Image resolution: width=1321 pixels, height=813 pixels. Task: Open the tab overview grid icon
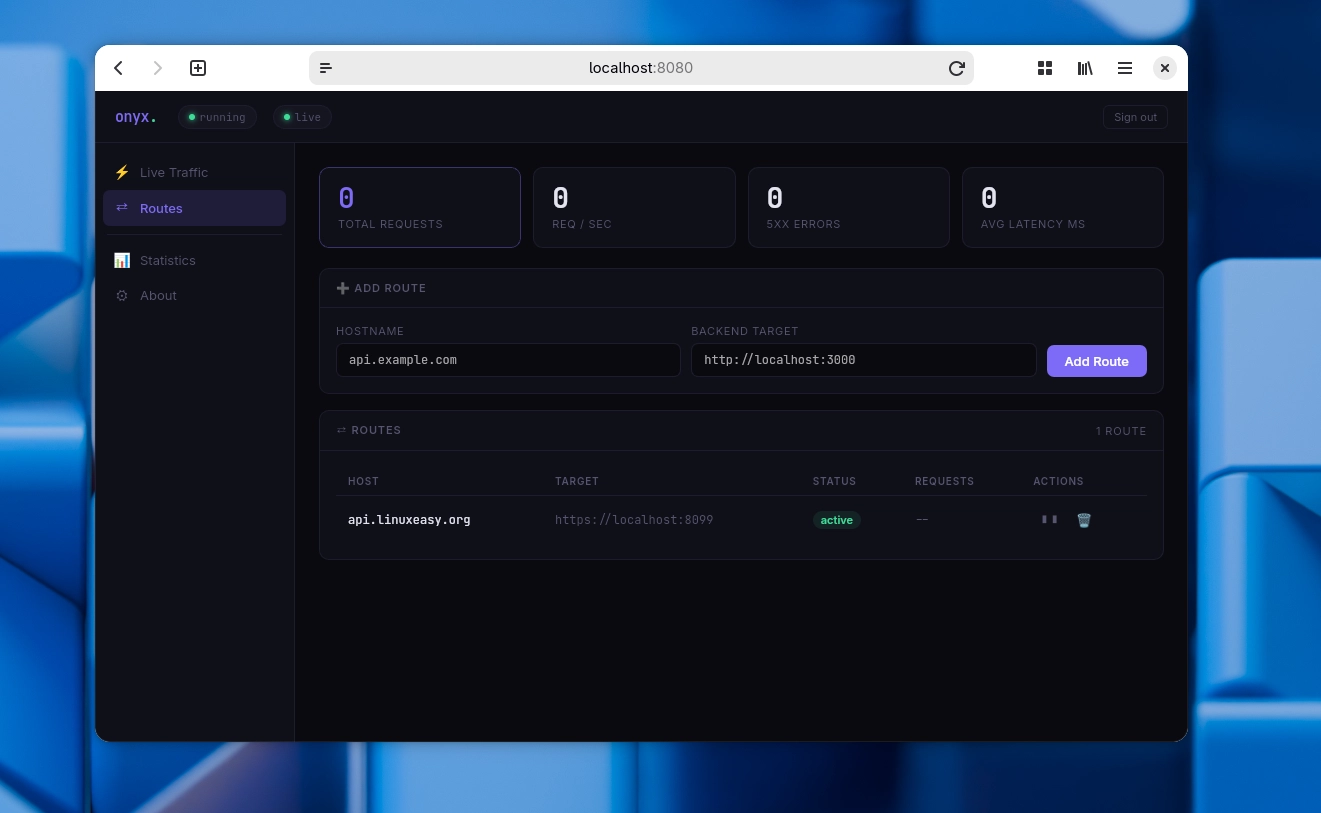coord(1045,68)
